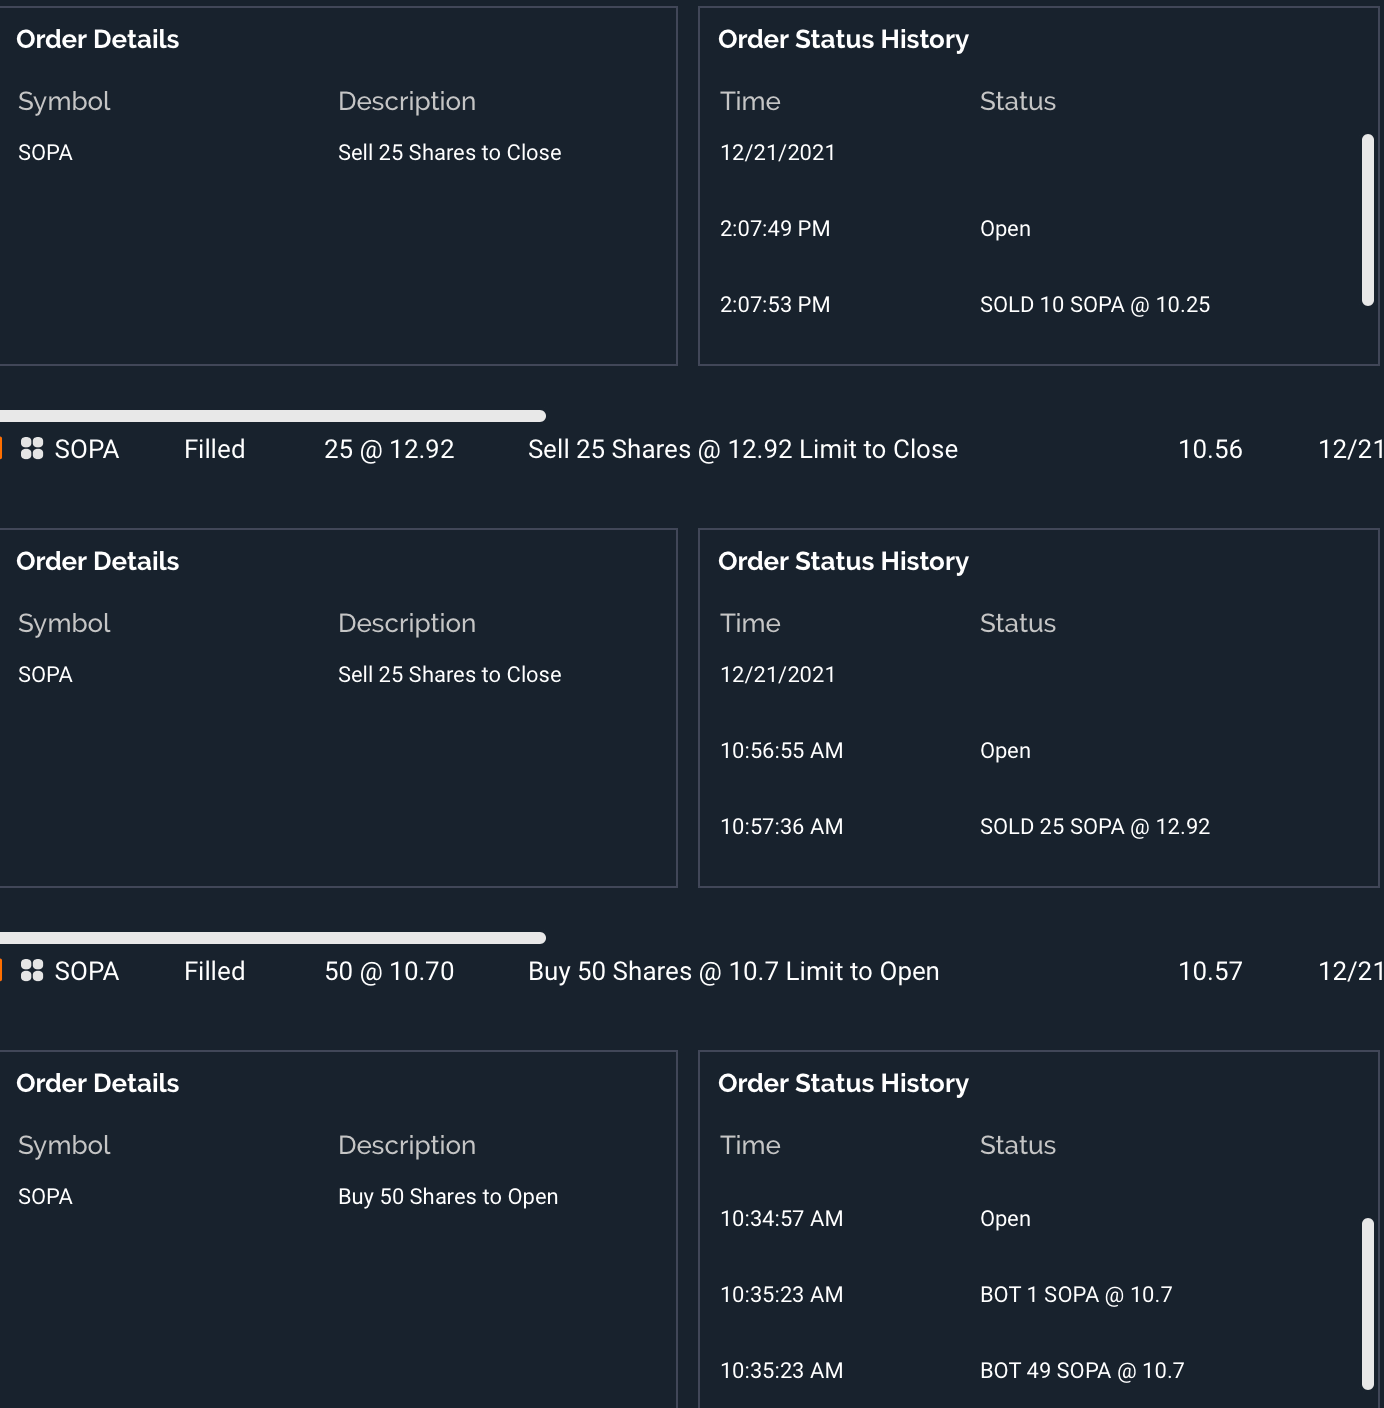Viewport: 1384px width, 1408px height.
Task: Click the 25 @ 12.92 fill quantity cell
Action: [389, 449]
